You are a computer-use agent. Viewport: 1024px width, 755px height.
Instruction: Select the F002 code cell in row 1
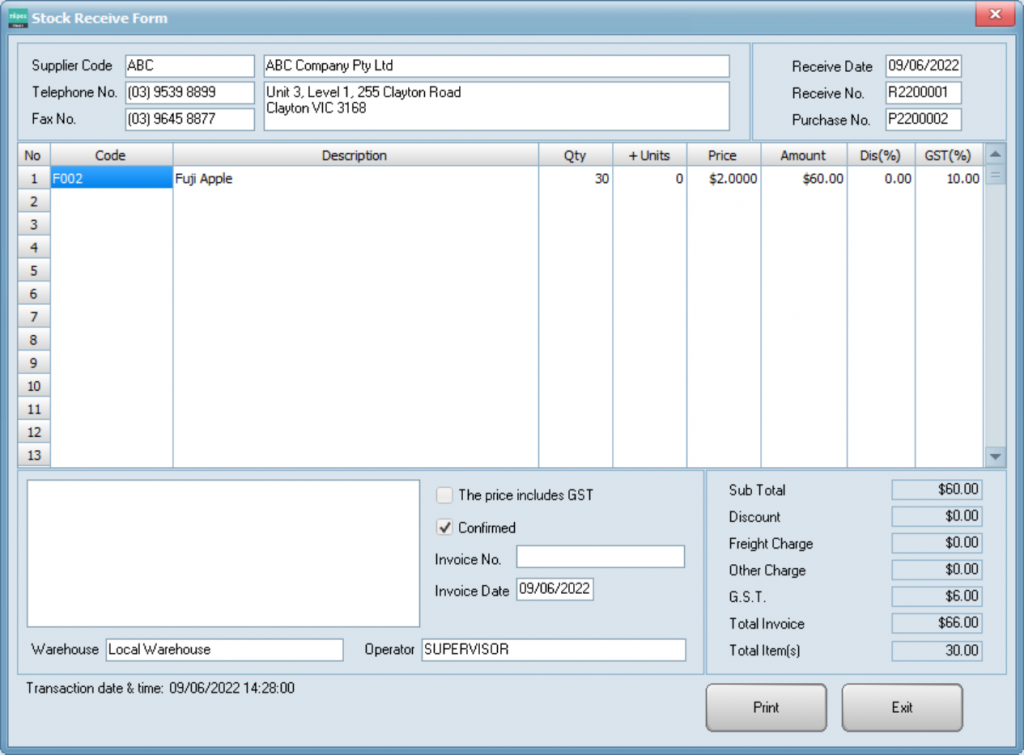pos(111,179)
